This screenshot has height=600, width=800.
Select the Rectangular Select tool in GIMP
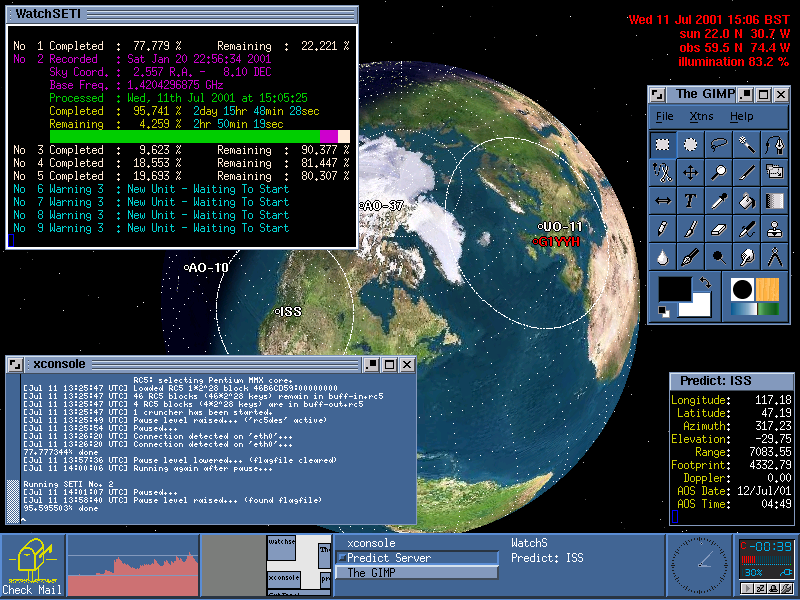[x=663, y=144]
